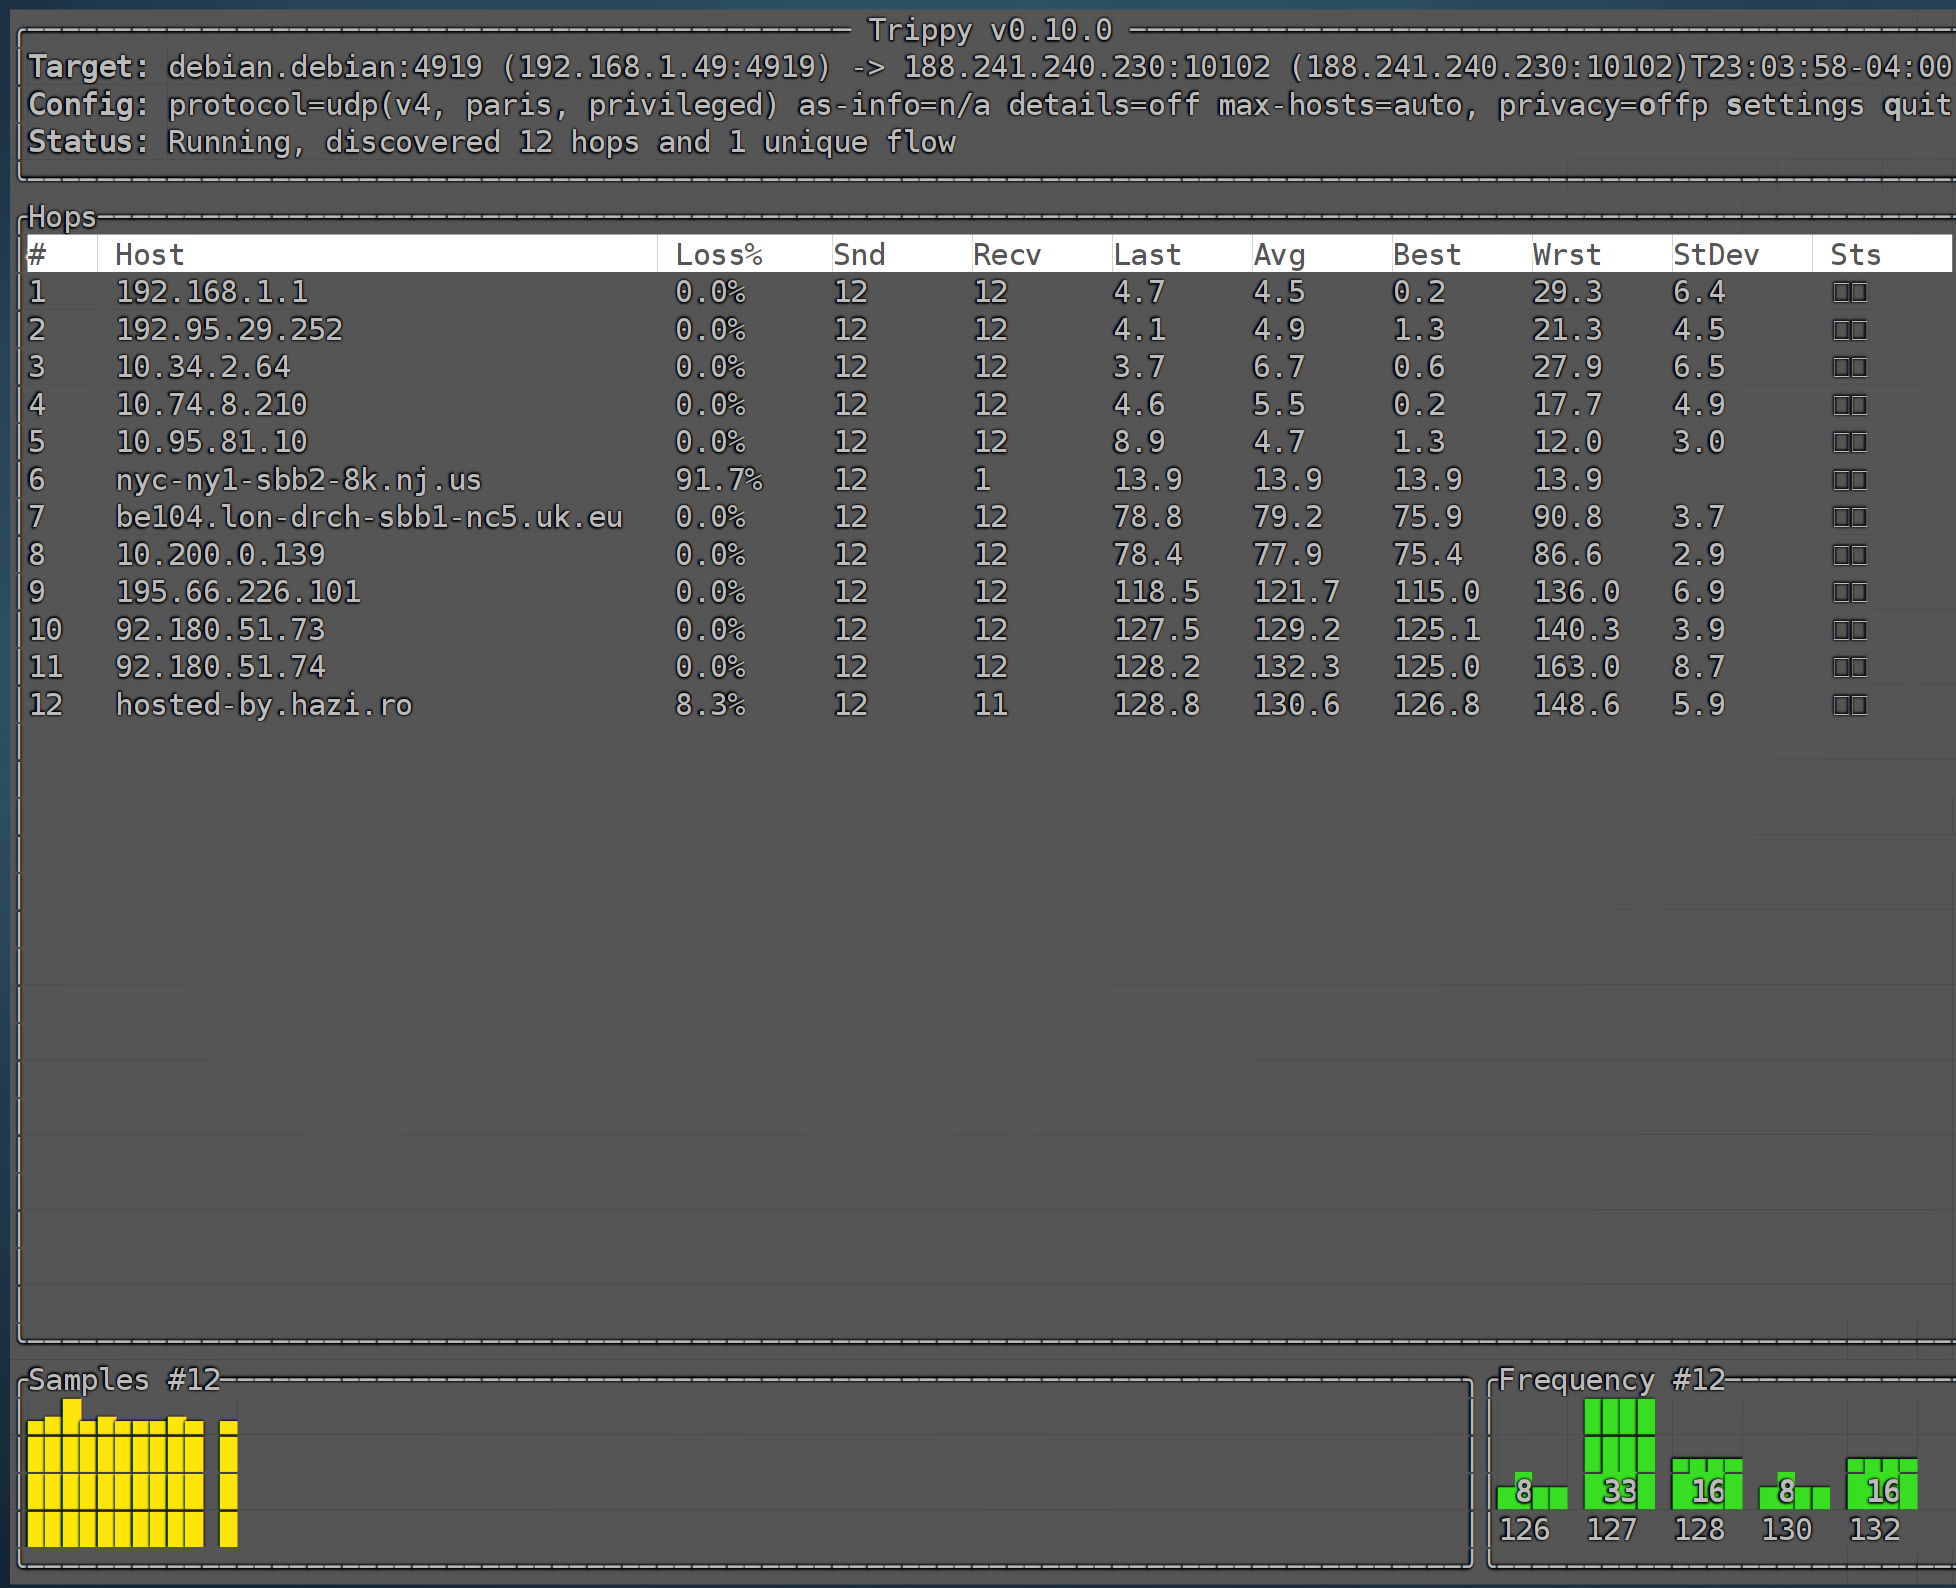Image resolution: width=1956 pixels, height=1588 pixels.
Task: Click the StDev column header
Action: [x=1715, y=255]
